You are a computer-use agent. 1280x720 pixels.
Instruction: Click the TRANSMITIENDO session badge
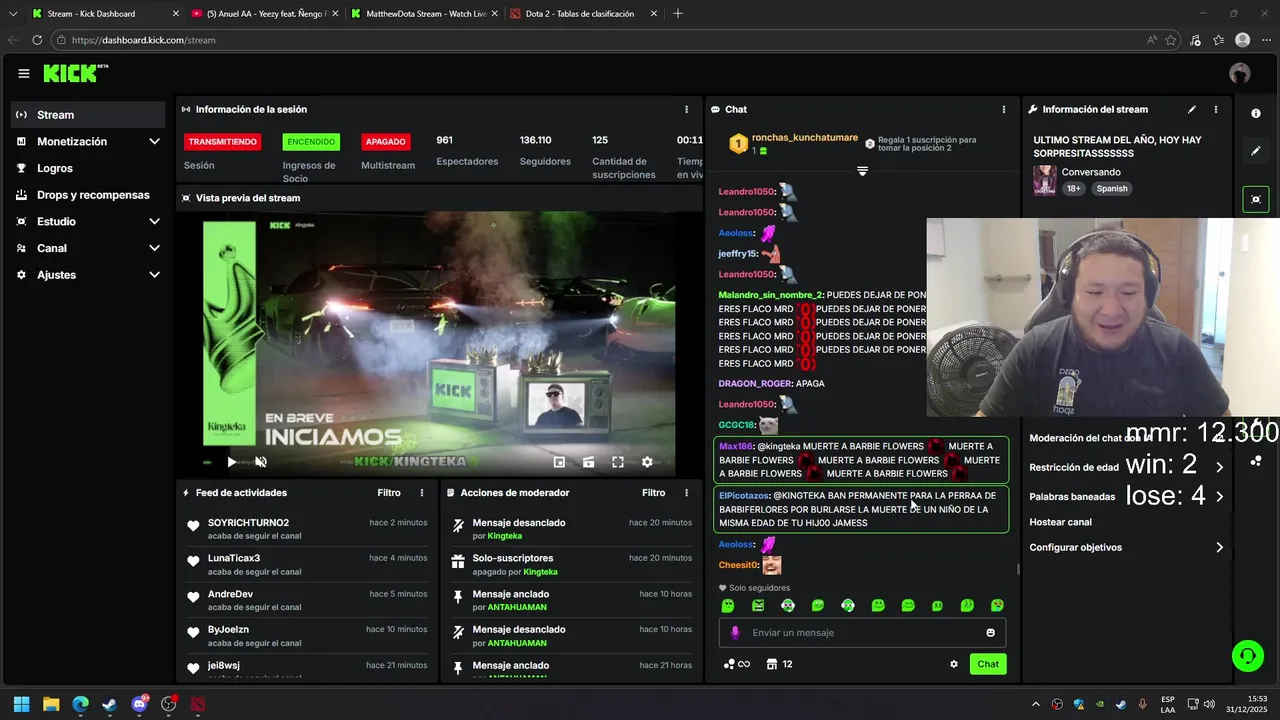(x=223, y=142)
